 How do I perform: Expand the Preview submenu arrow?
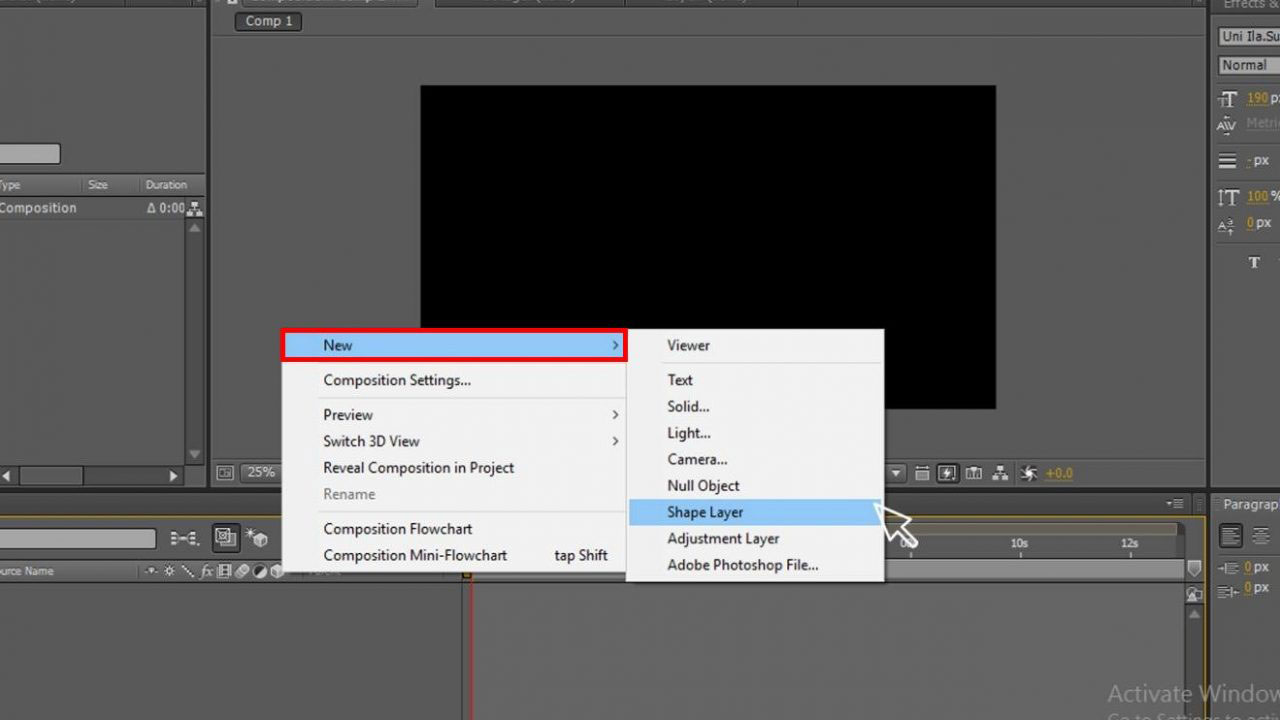[x=617, y=414]
